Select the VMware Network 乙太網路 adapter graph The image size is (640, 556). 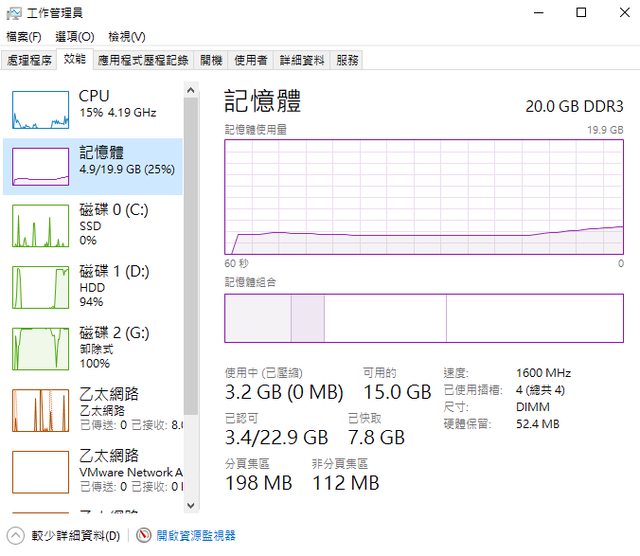coord(41,472)
